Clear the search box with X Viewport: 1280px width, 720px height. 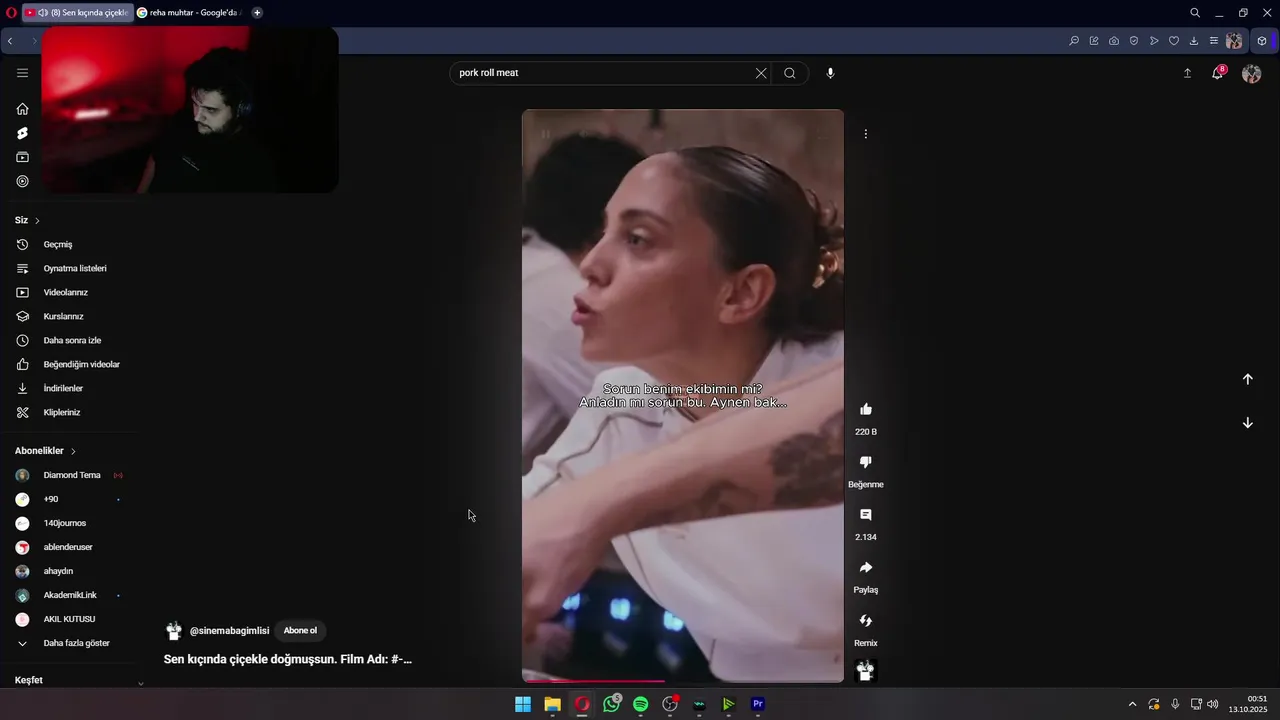coord(761,73)
